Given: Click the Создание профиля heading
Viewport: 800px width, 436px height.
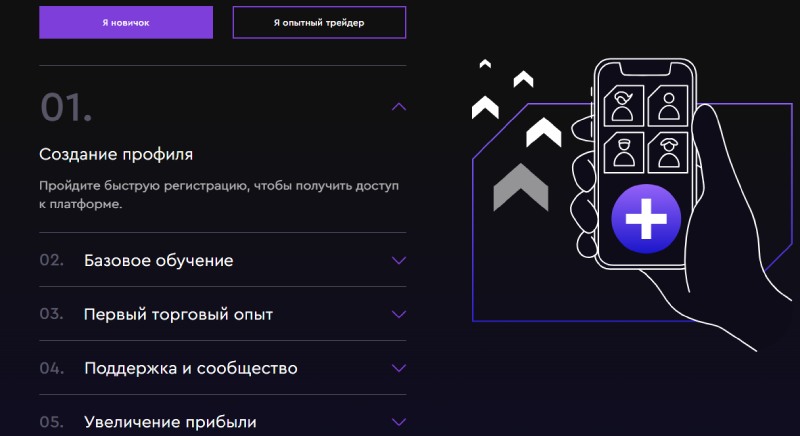Looking at the screenshot, I should [x=116, y=154].
